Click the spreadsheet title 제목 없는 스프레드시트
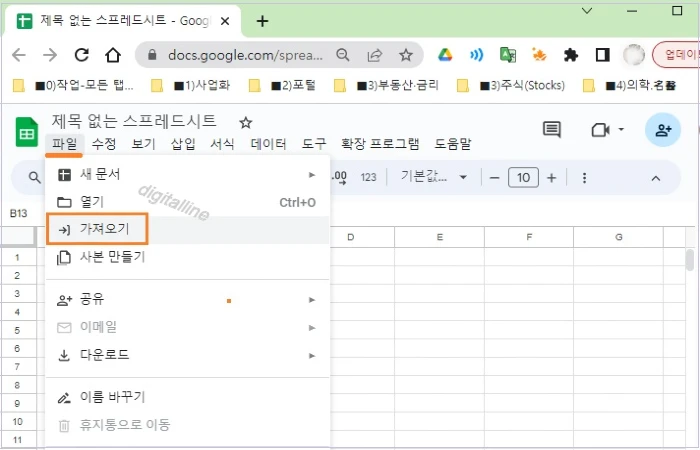Image resolution: width=700 pixels, height=450 pixels. click(134, 121)
